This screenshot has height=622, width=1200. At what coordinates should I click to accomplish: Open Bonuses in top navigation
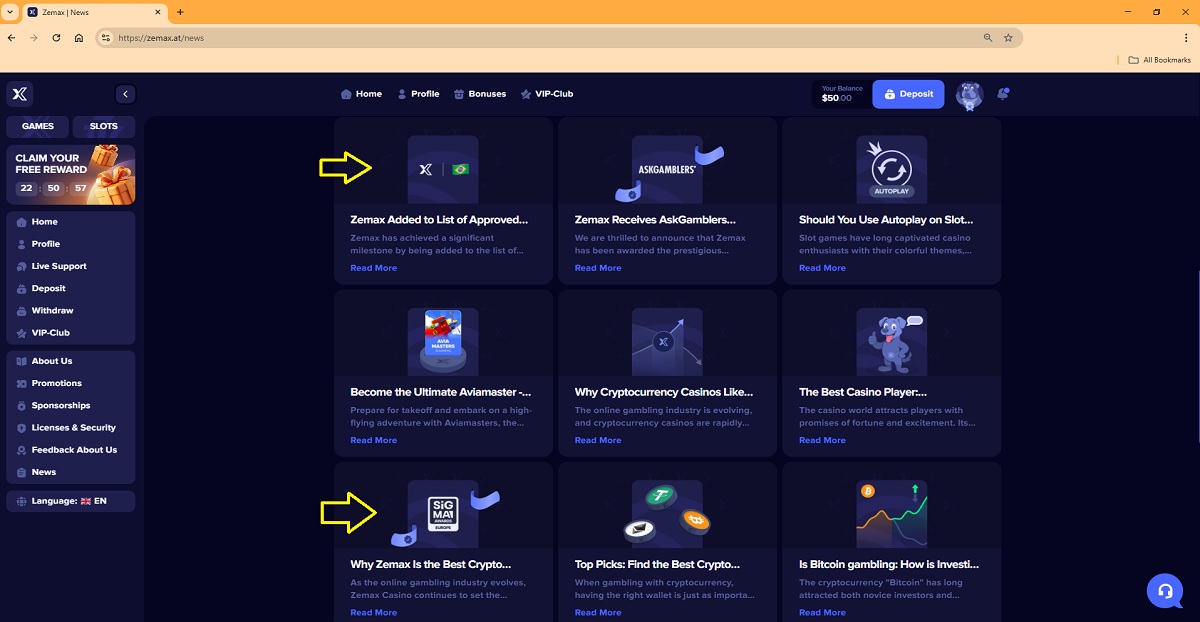[x=480, y=94]
